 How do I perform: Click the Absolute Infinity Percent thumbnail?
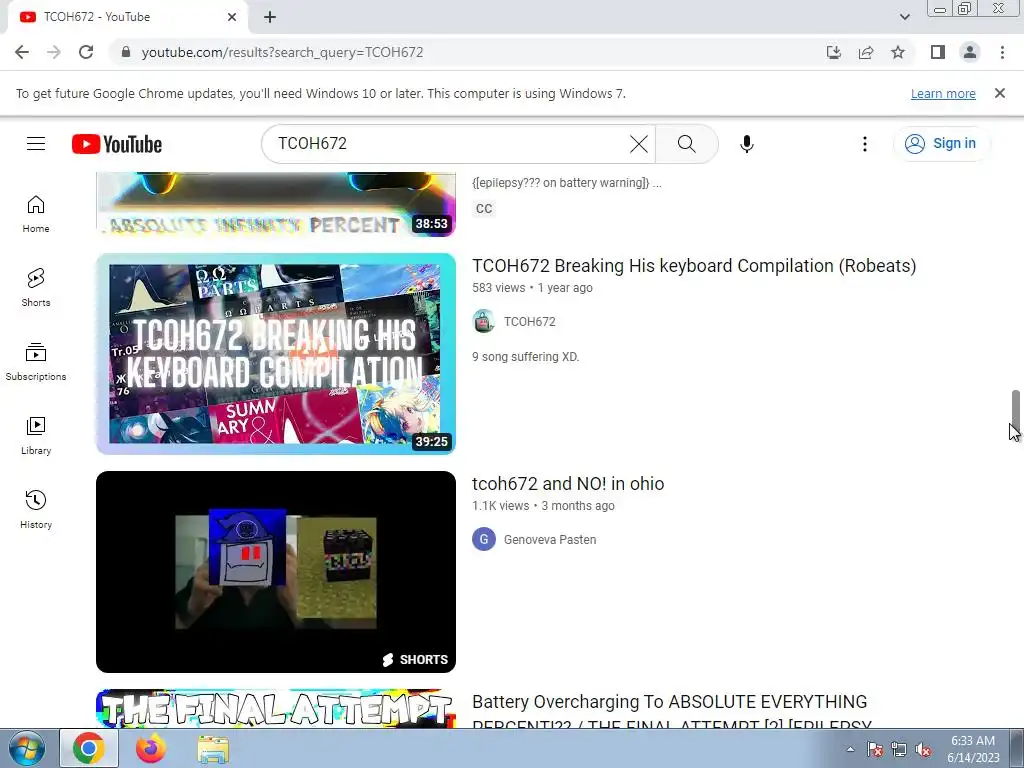[x=276, y=203]
